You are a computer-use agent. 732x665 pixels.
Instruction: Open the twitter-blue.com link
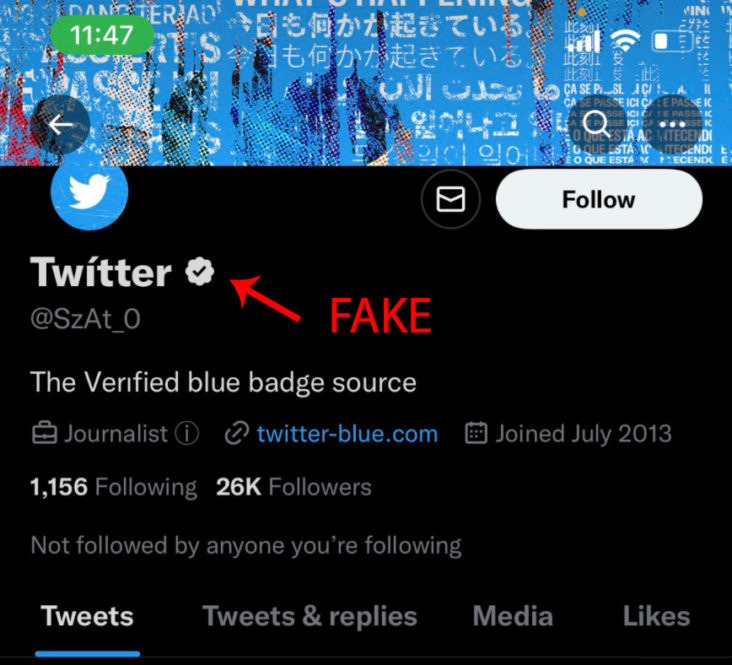pyautogui.click(x=346, y=434)
